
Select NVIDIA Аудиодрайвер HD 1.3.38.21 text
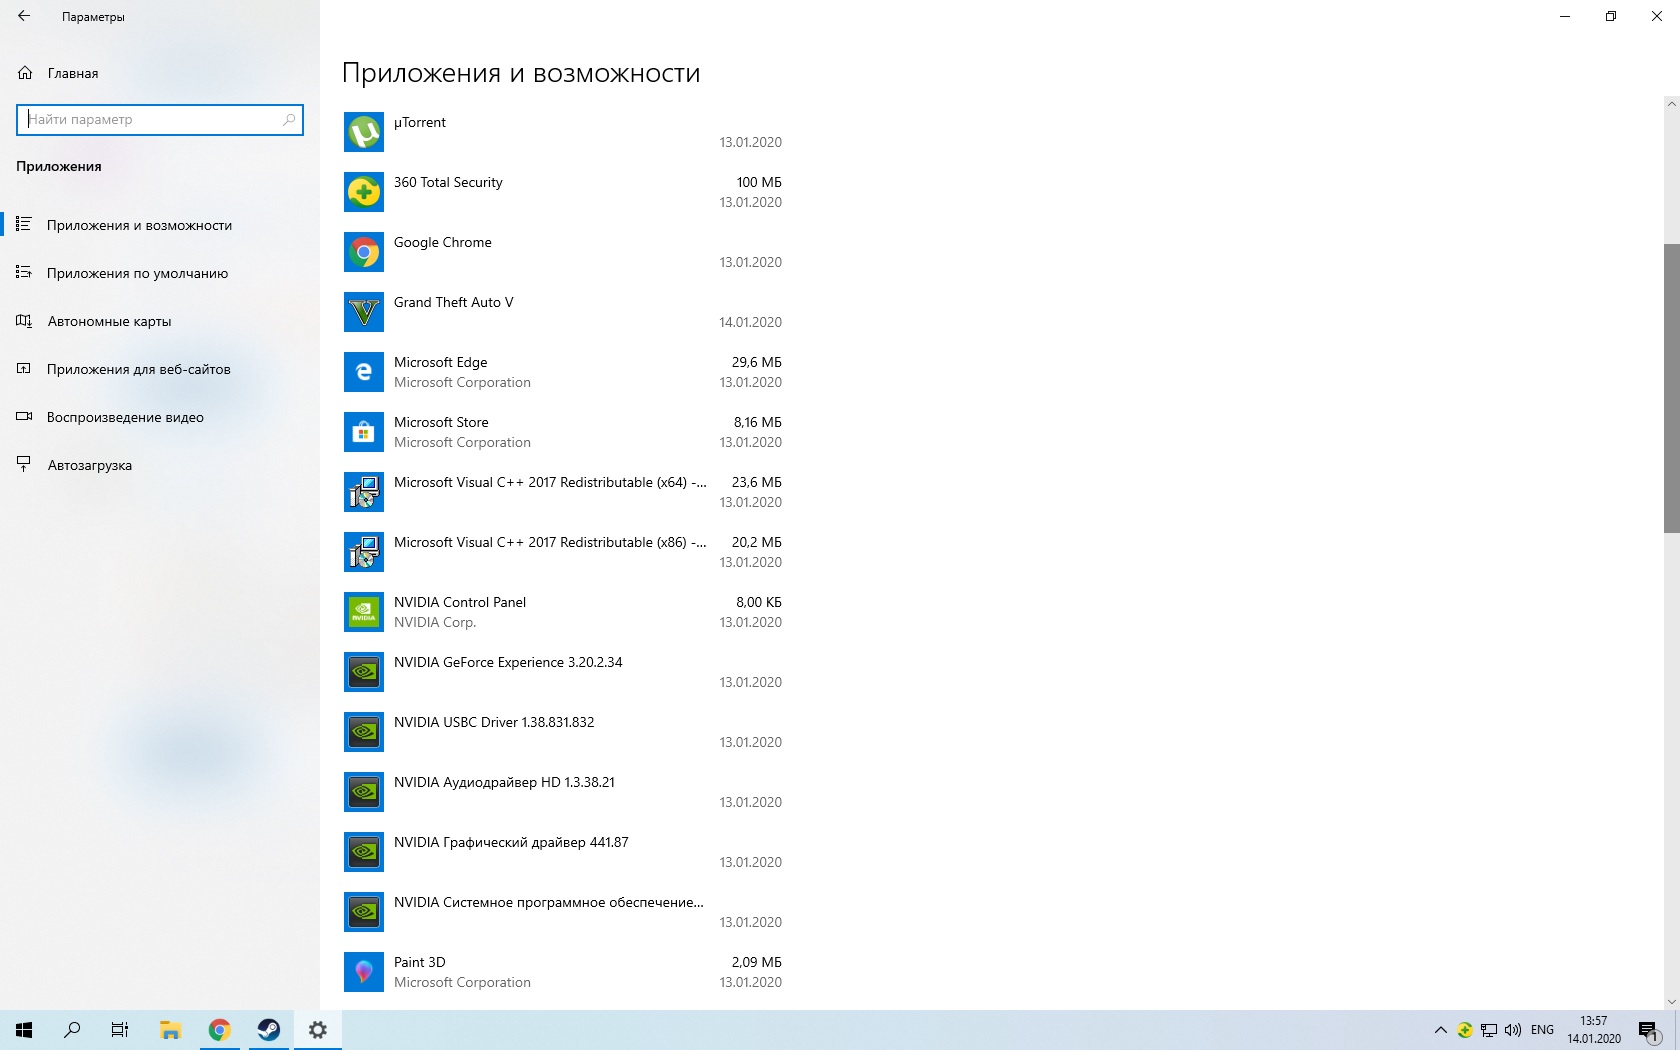point(504,782)
